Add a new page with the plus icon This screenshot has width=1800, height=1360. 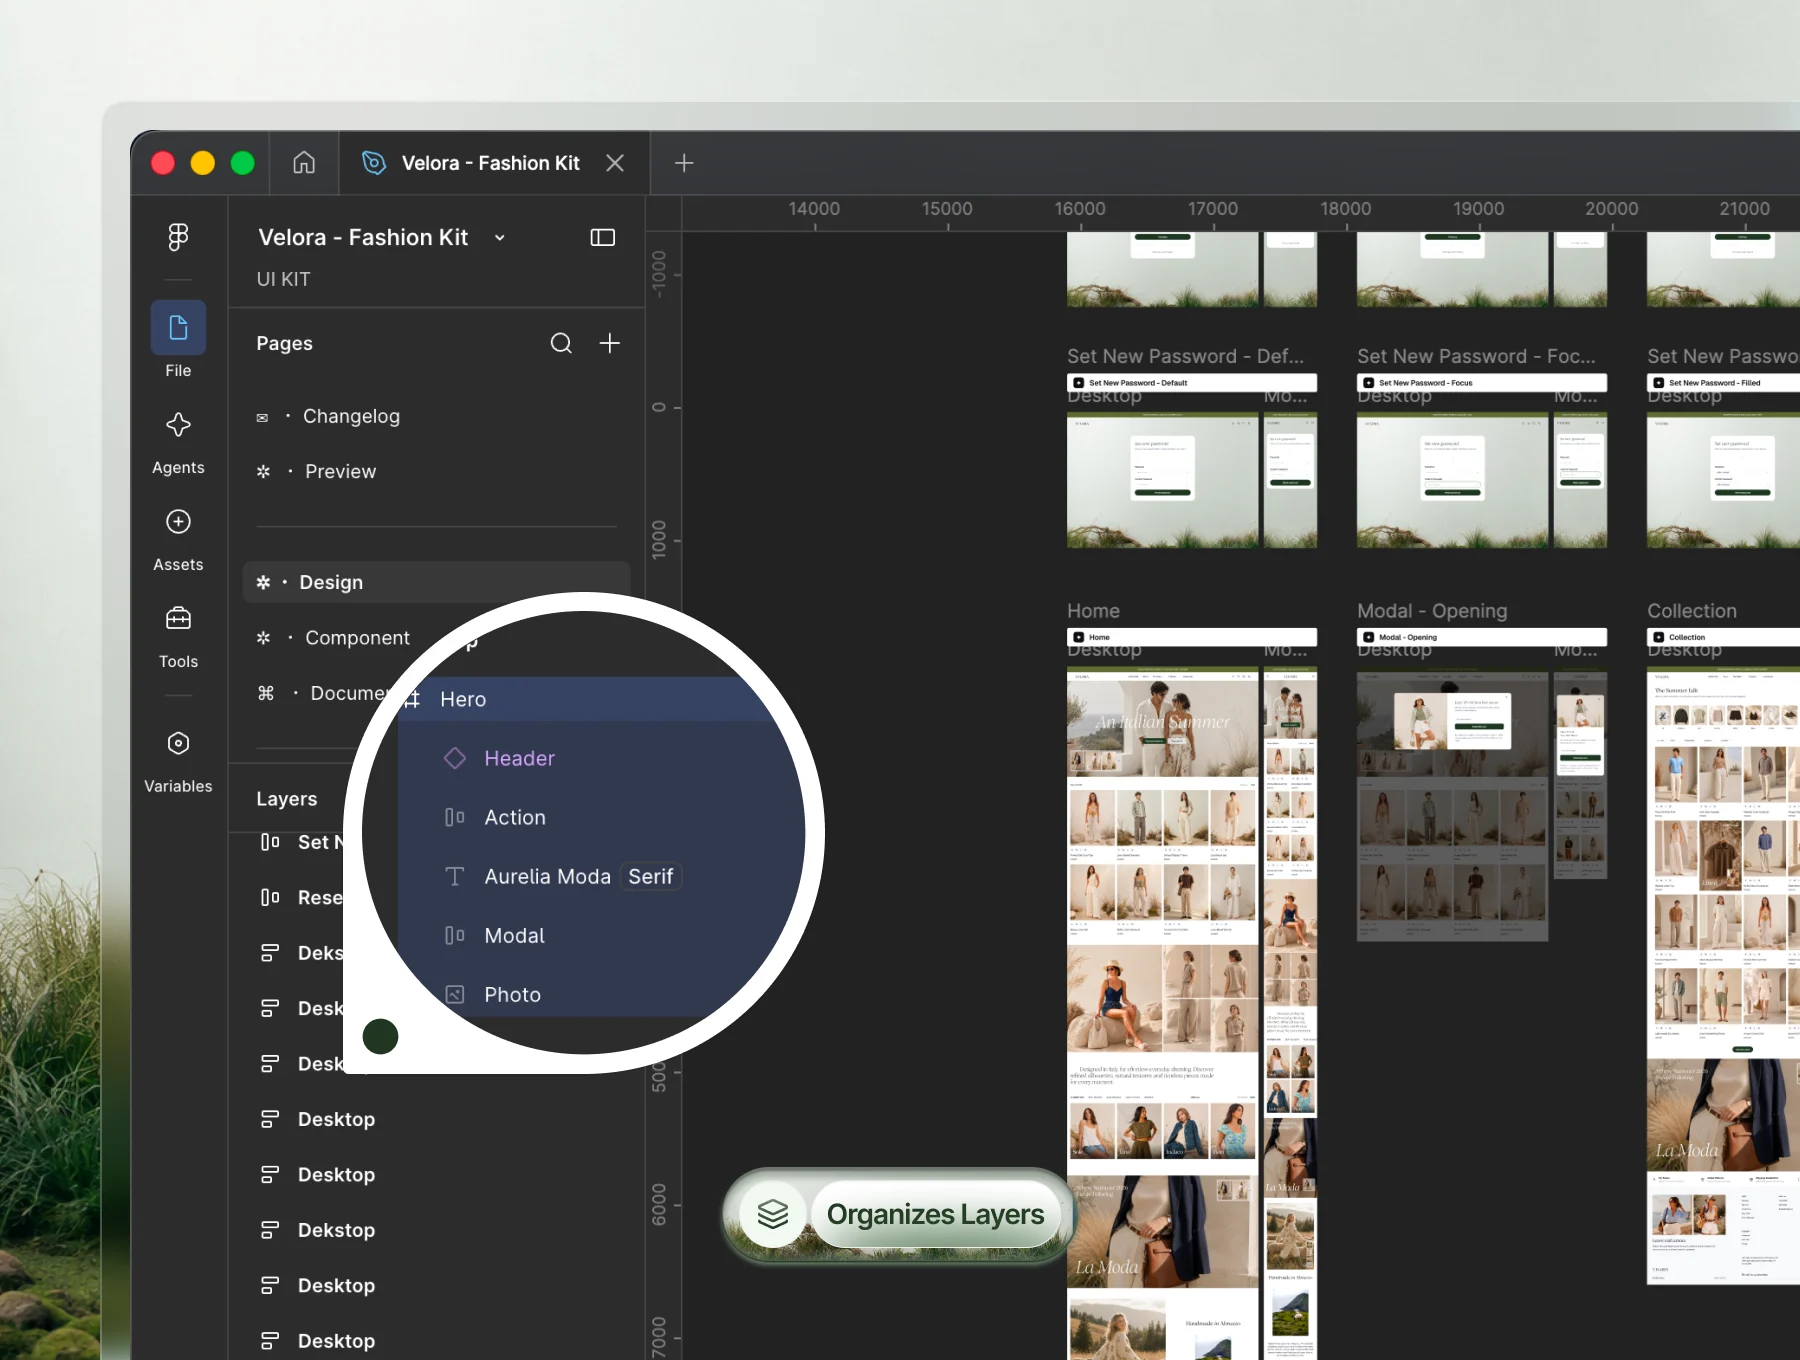point(609,343)
